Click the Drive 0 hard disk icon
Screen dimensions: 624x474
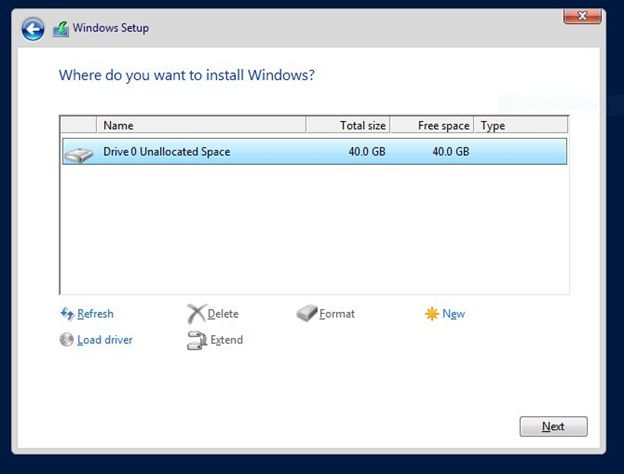tap(79, 154)
